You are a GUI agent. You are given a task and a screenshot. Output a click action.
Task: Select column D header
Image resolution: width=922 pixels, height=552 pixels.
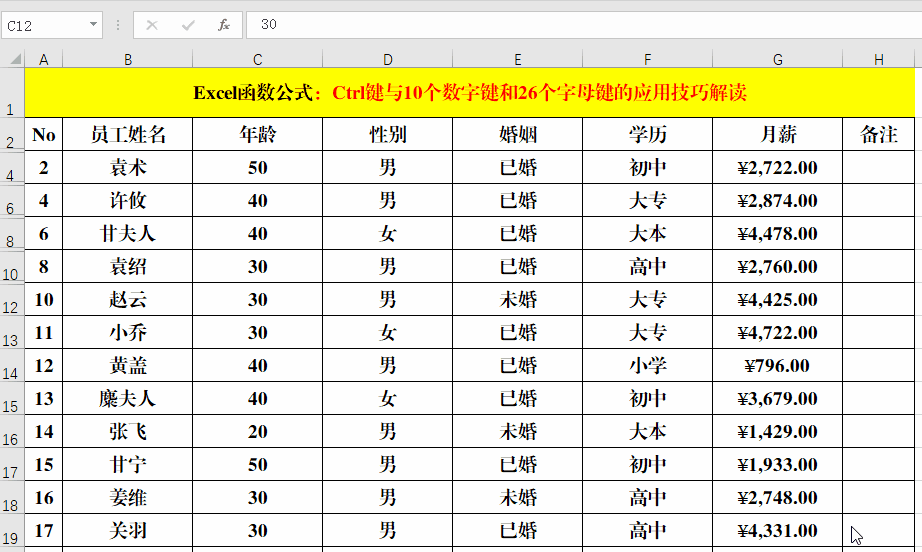click(x=387, y=59)
